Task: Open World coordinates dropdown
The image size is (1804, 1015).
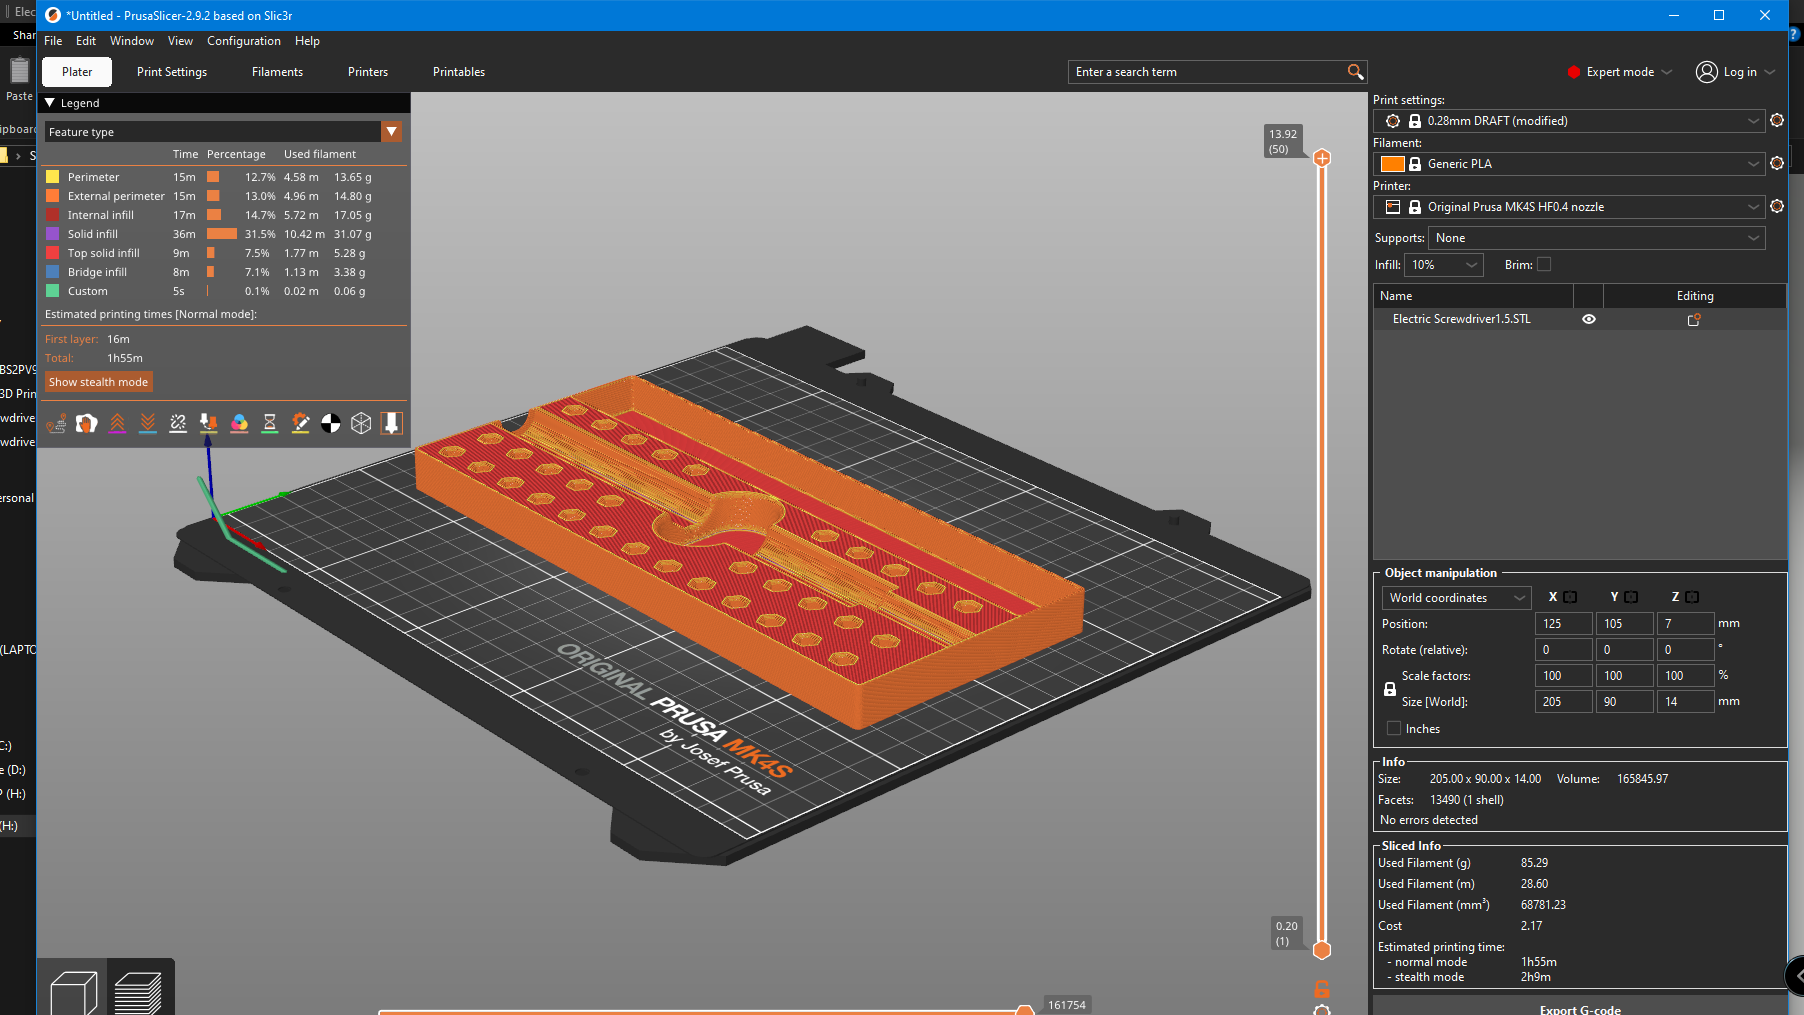Action: point(1456,598)
